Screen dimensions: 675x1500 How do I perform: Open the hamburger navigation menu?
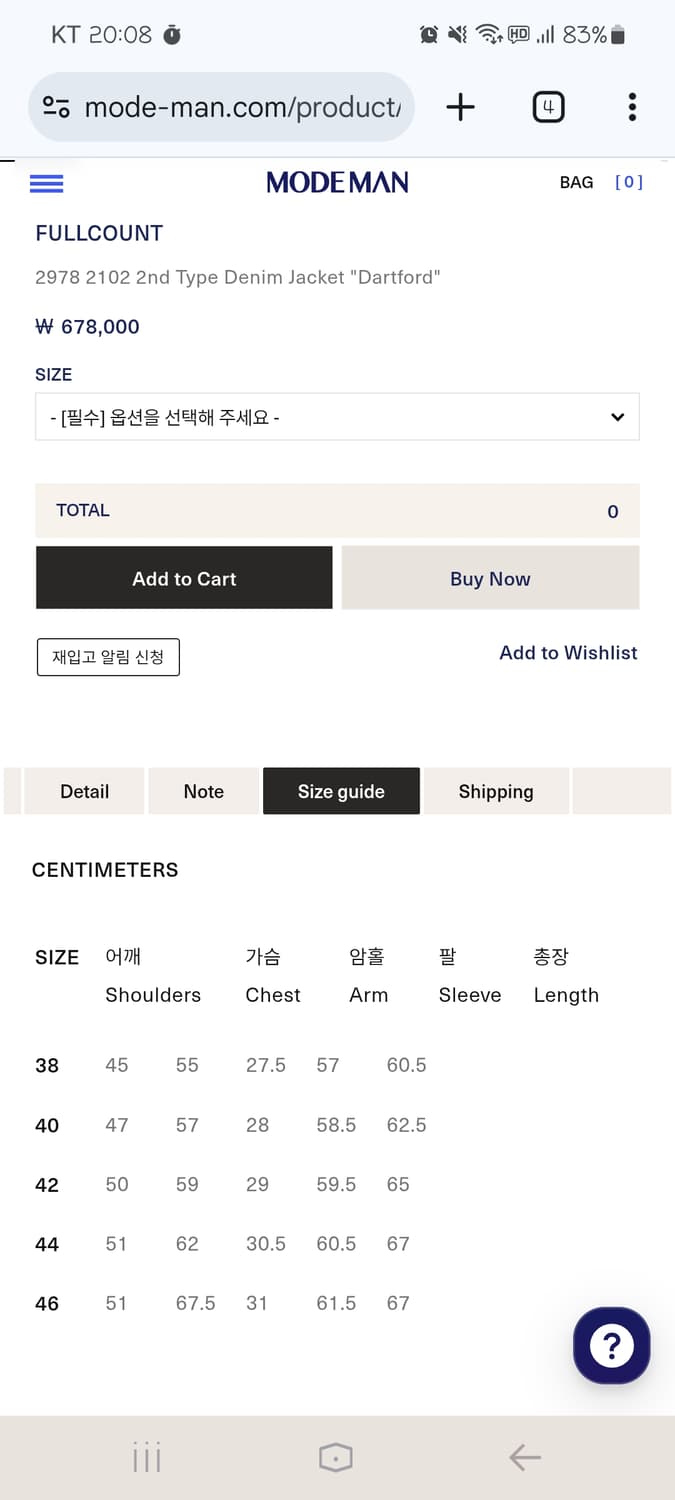click(x=46, y=183)
